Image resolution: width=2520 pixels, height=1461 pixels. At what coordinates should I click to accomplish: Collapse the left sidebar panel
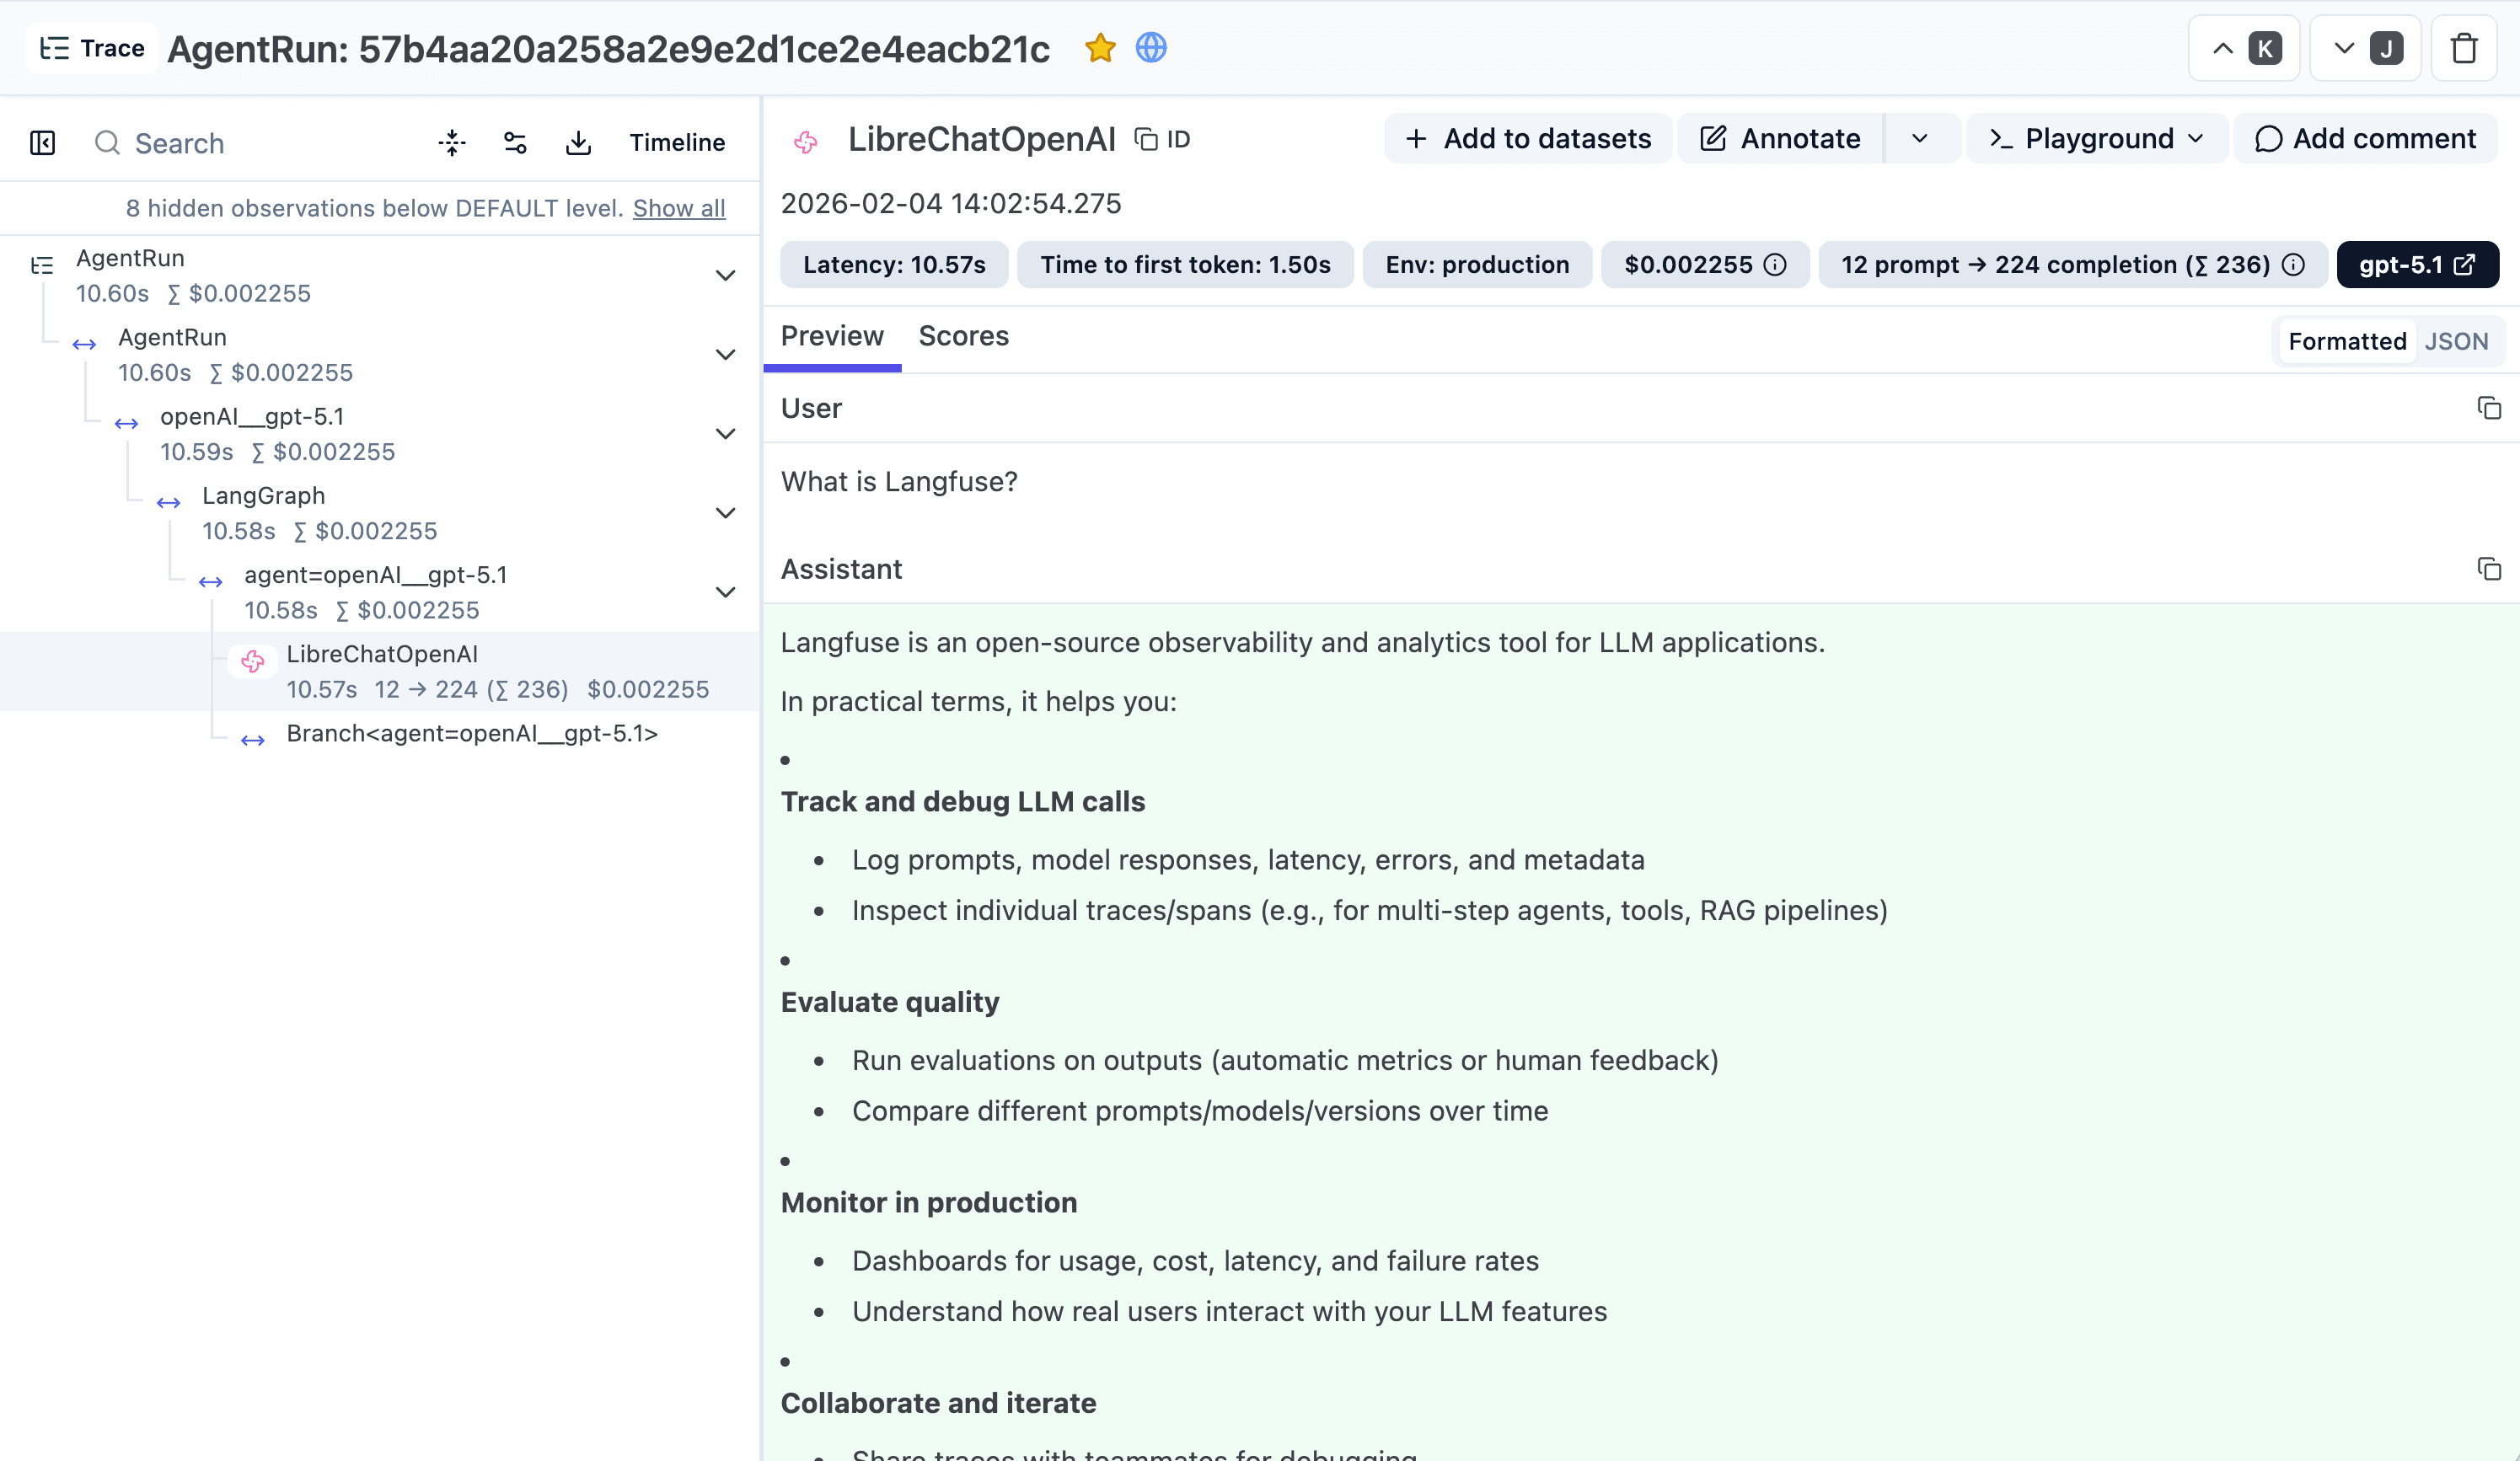click(x=42, y=142)
